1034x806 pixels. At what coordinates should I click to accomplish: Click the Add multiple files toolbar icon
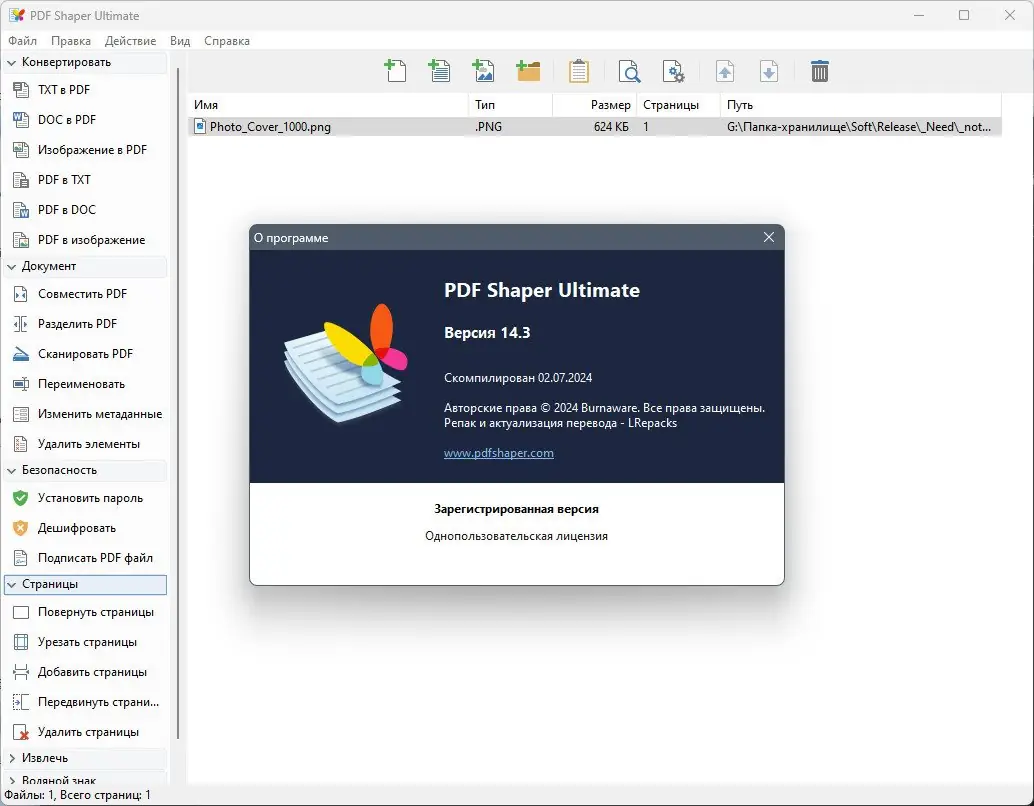pyautogui.click(x=439, y=71)
